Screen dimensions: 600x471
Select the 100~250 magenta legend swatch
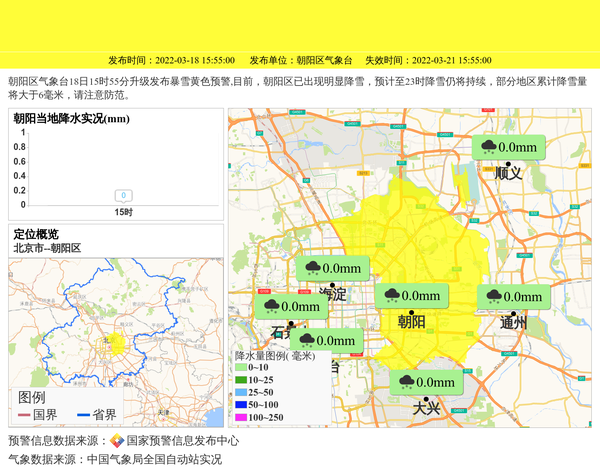(241, 417)
